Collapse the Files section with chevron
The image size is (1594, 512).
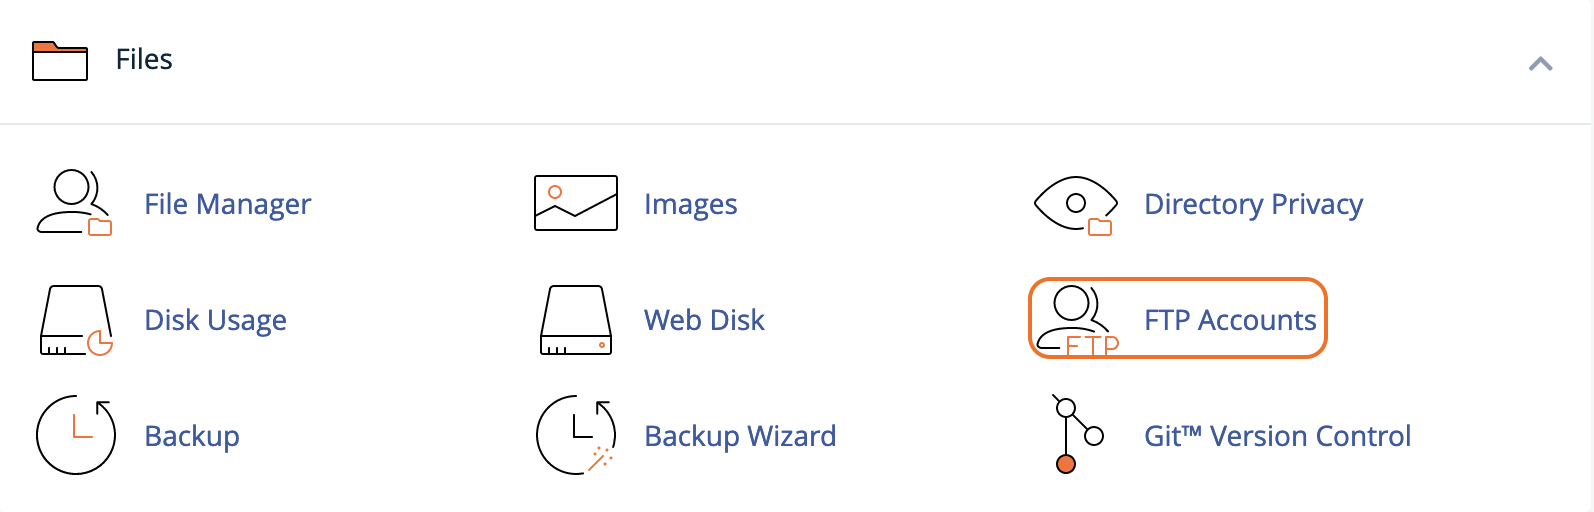[1541, 64]
